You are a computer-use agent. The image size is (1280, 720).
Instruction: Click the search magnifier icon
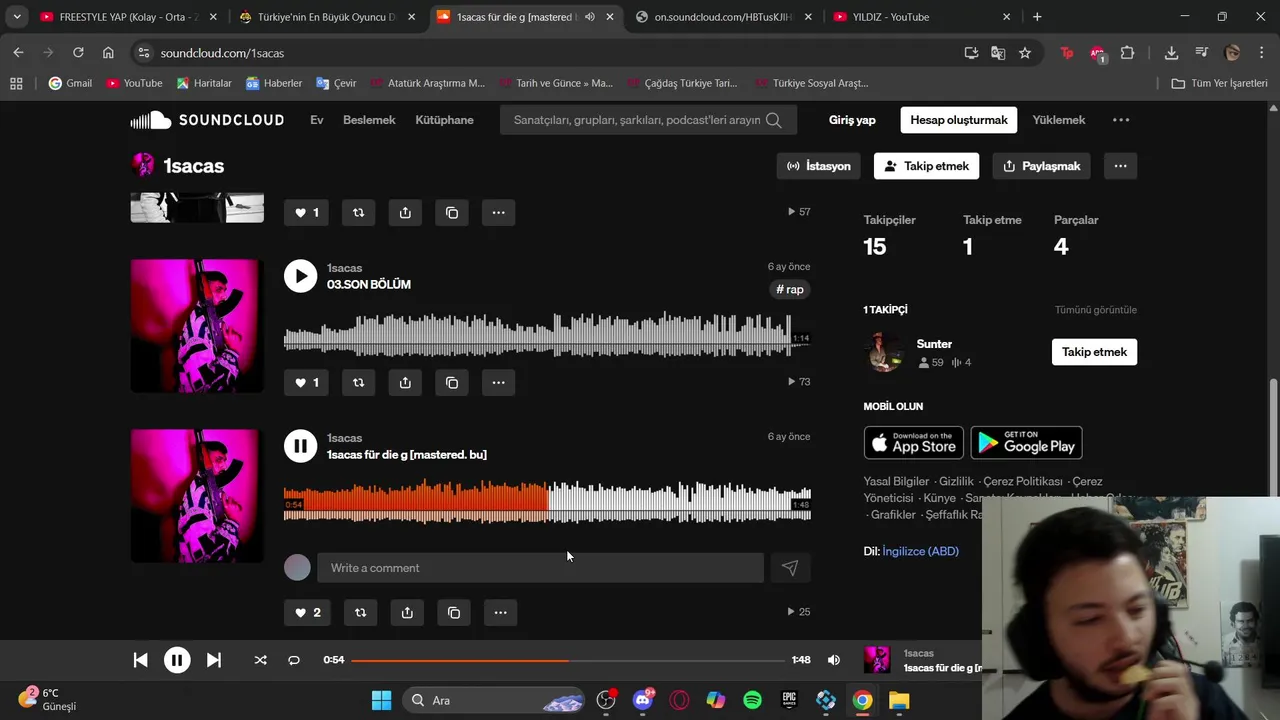[x=774, y=120]
